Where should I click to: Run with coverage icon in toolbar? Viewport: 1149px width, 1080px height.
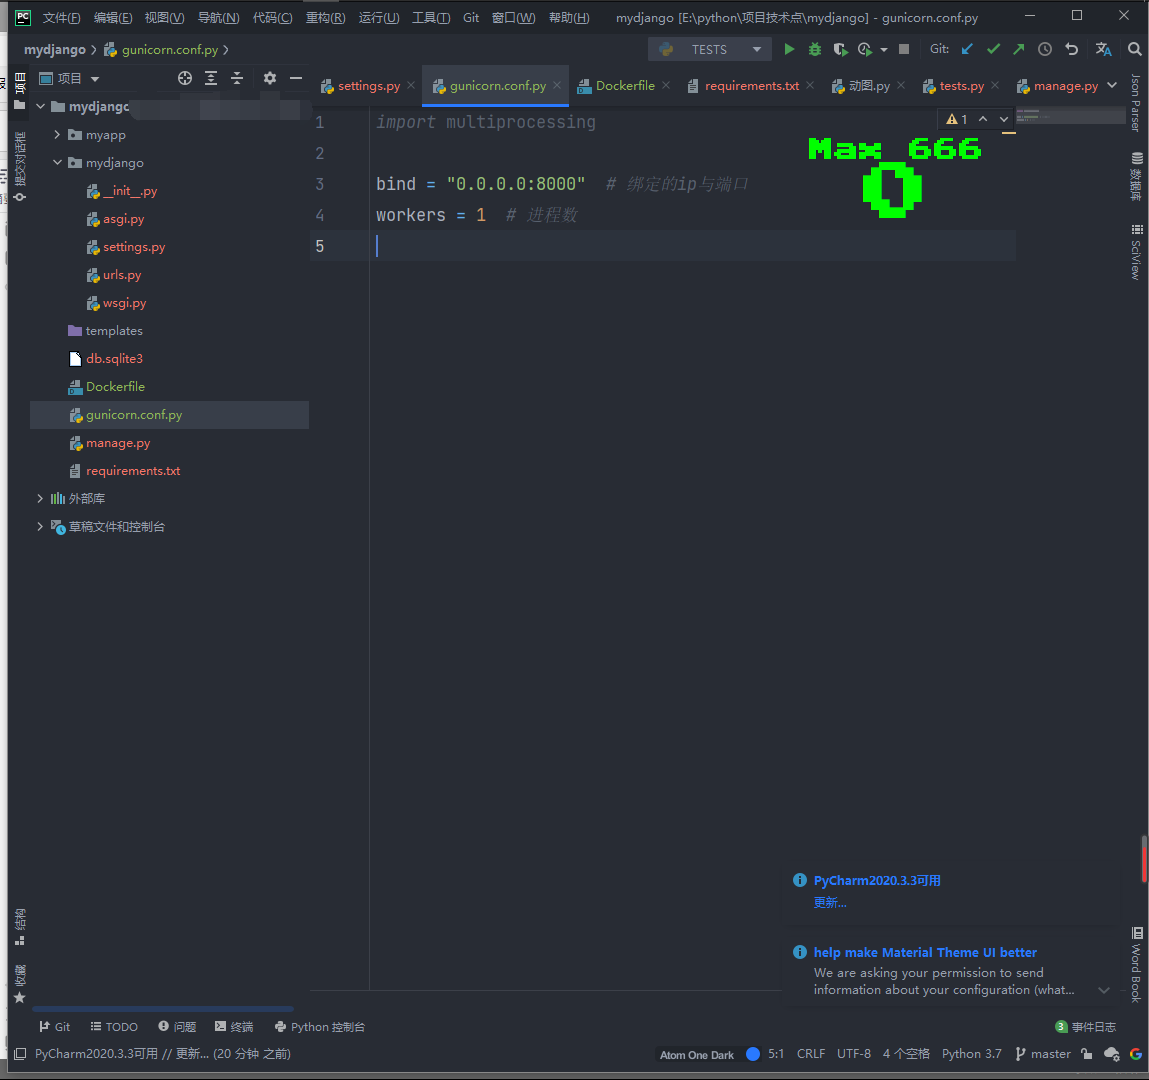click(x=840, y=49)
